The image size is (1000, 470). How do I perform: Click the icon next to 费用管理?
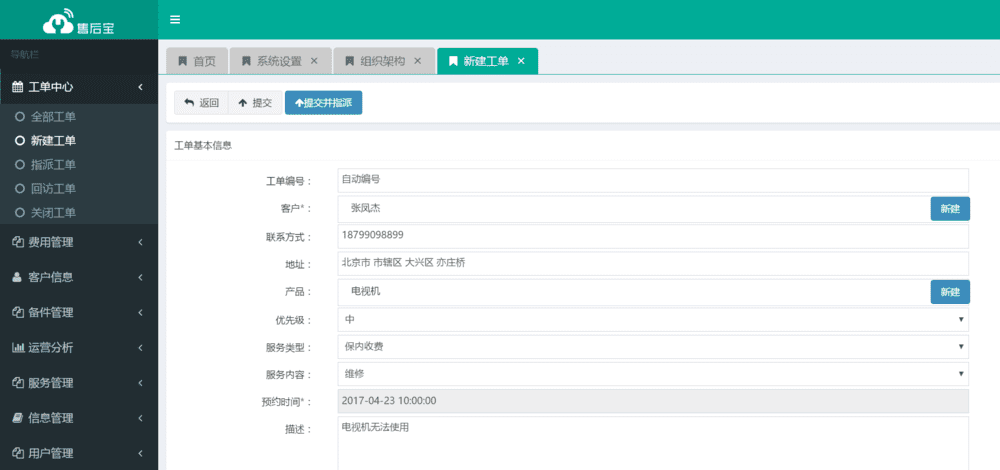[x=18, y=242]
